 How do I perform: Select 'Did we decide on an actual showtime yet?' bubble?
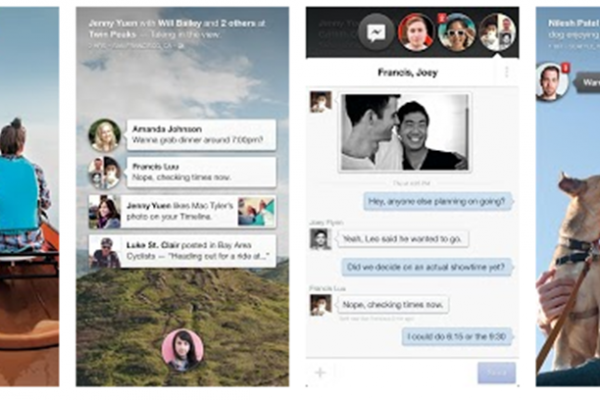(x=426, y=267)
